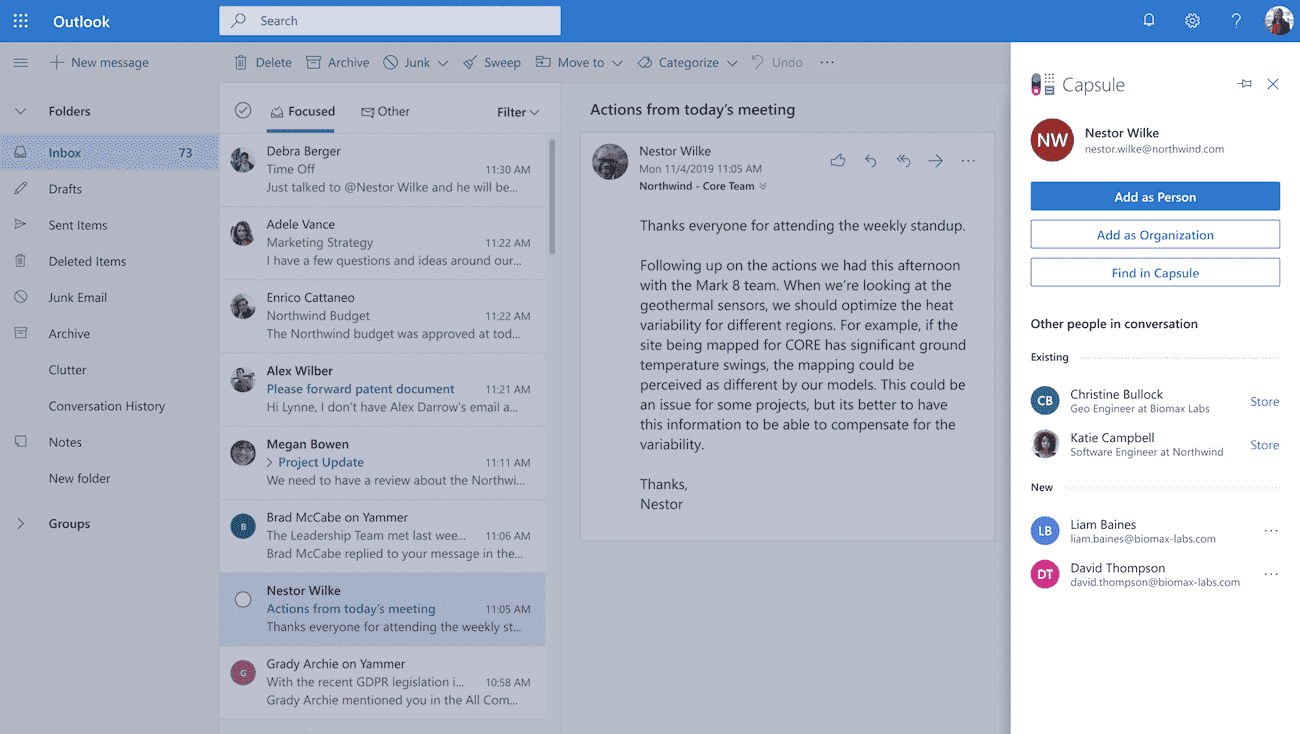Click the Search input field
Image resolution: width=1300 pixels, height=734 pixels.
(x=390, y=20)
